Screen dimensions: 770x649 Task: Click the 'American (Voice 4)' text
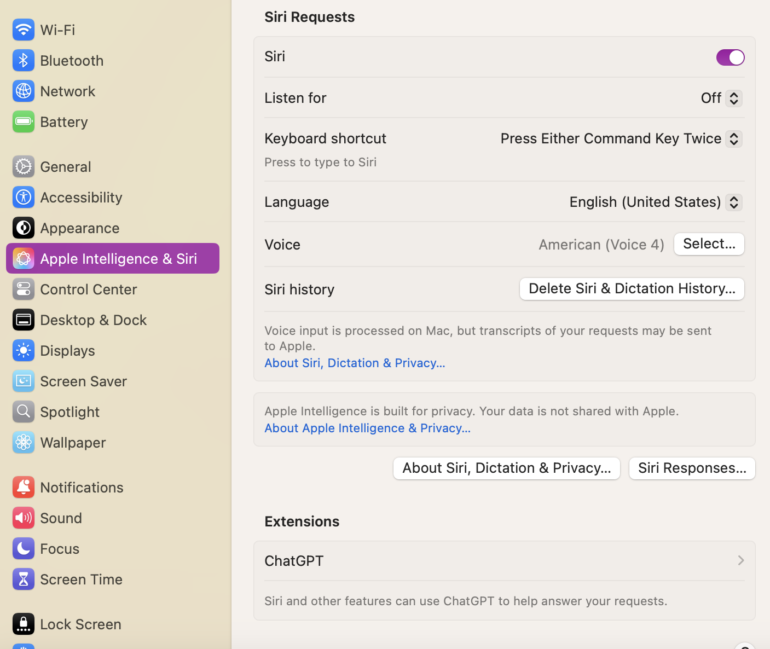[601, 244]
